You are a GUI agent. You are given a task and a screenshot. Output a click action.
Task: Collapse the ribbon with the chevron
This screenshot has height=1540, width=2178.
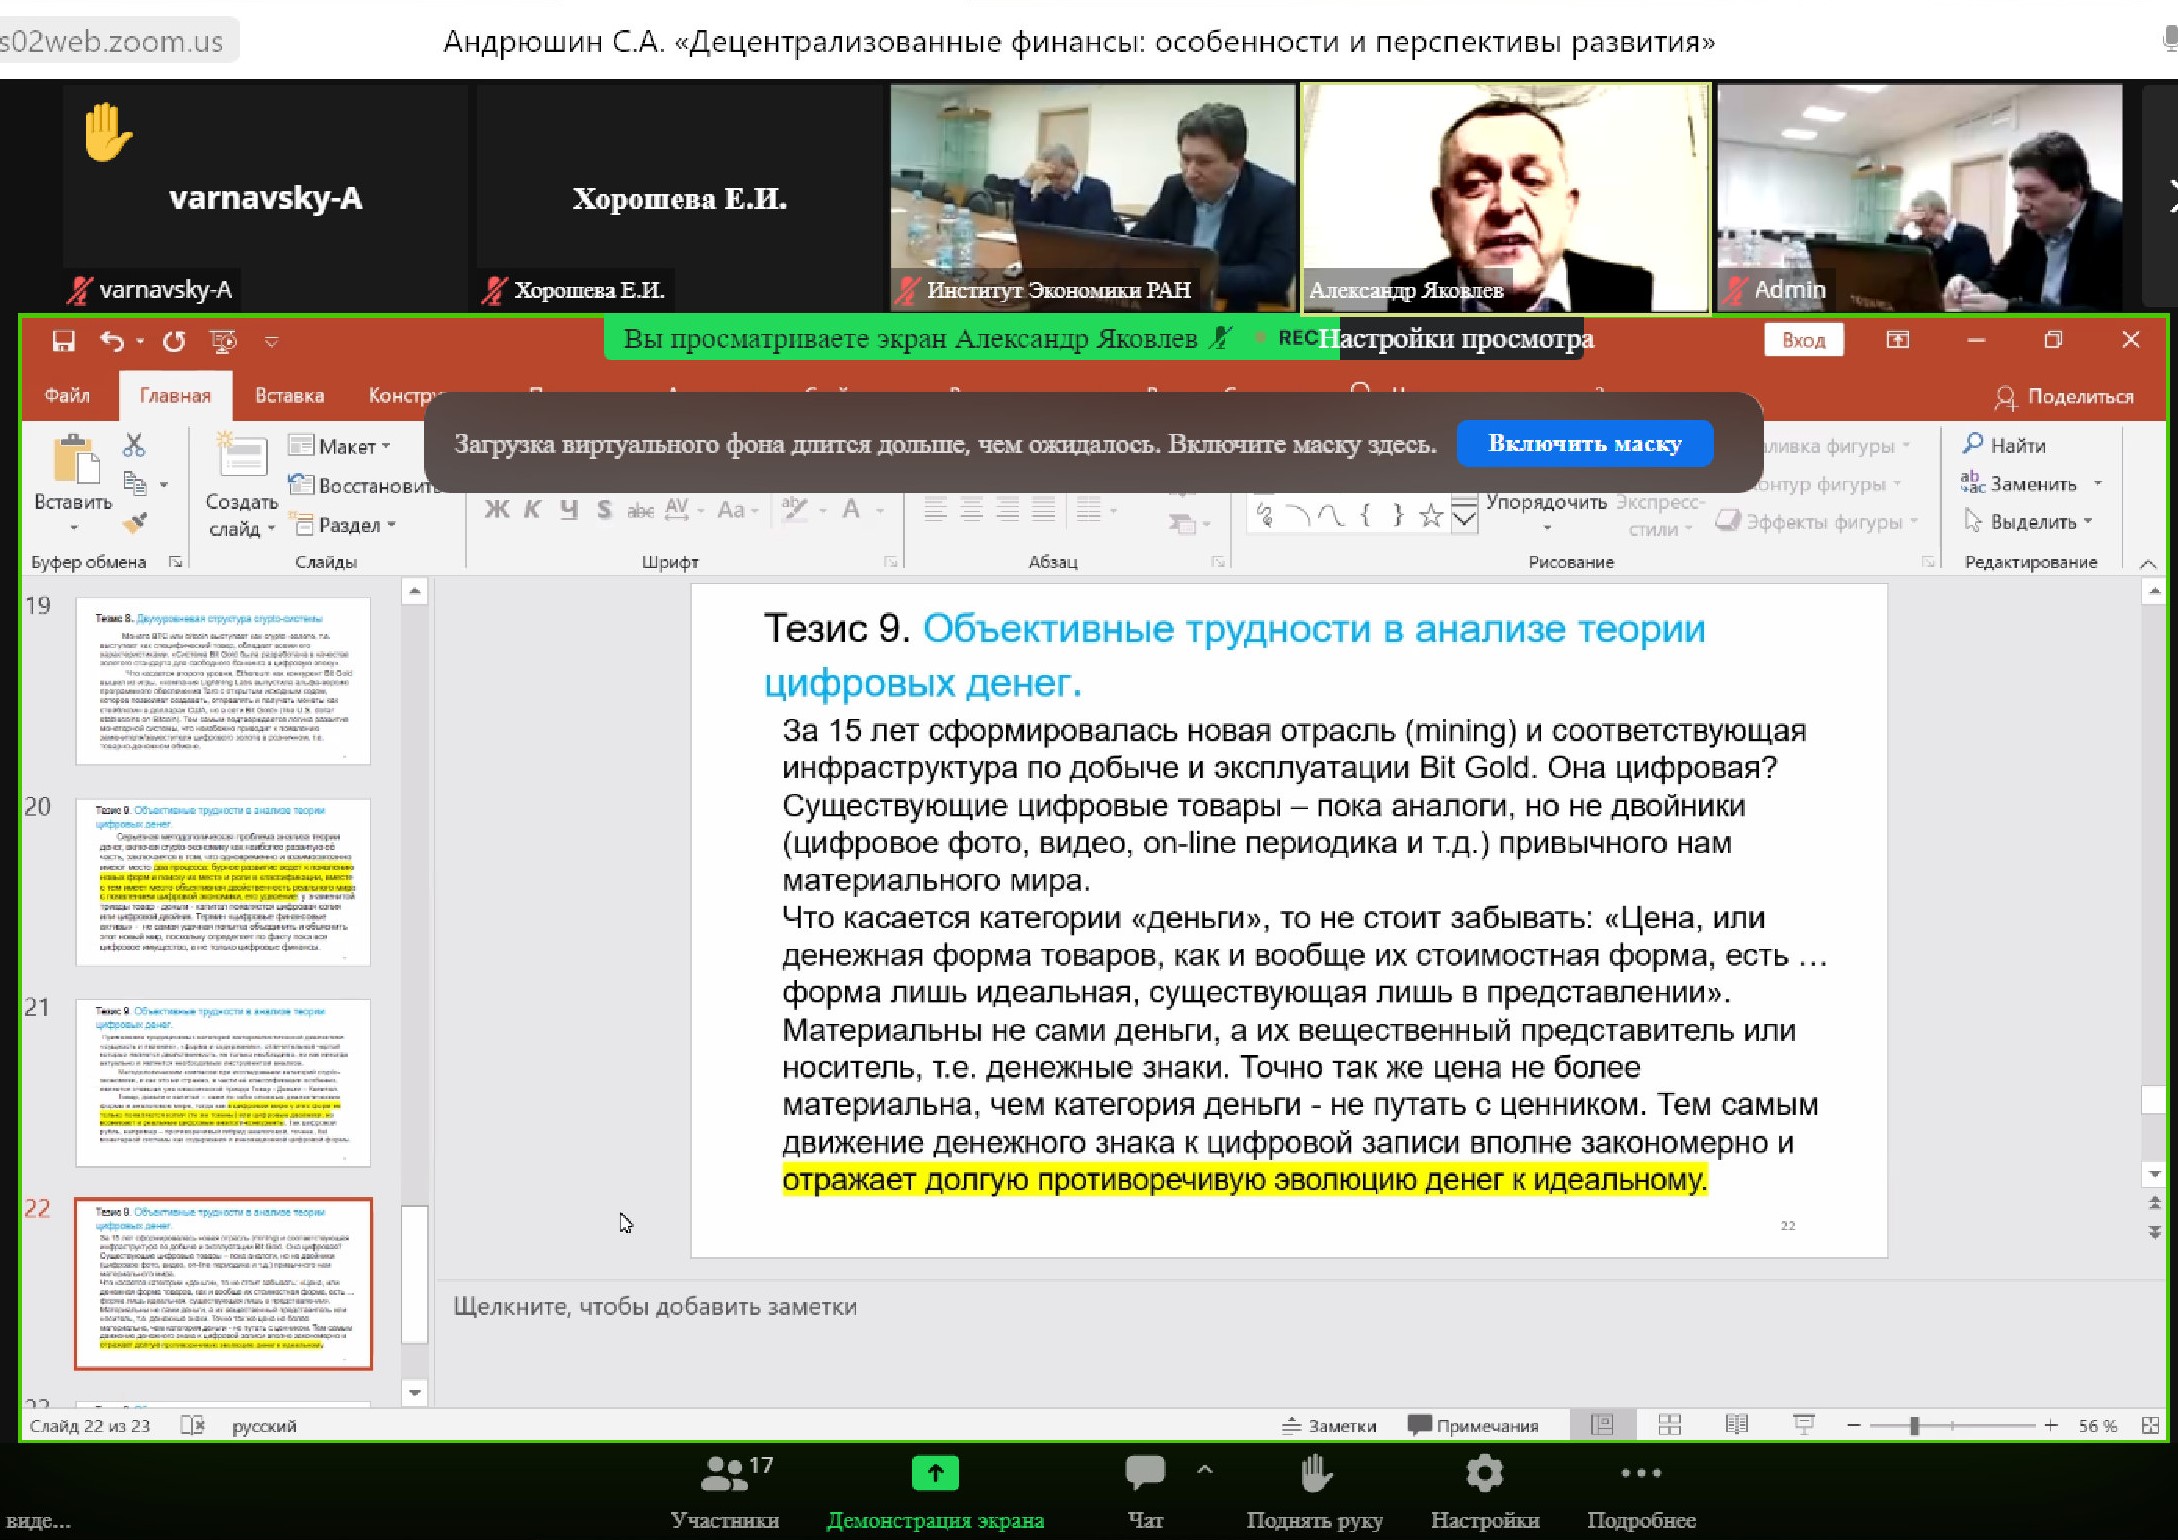[x=2148, y=563]
